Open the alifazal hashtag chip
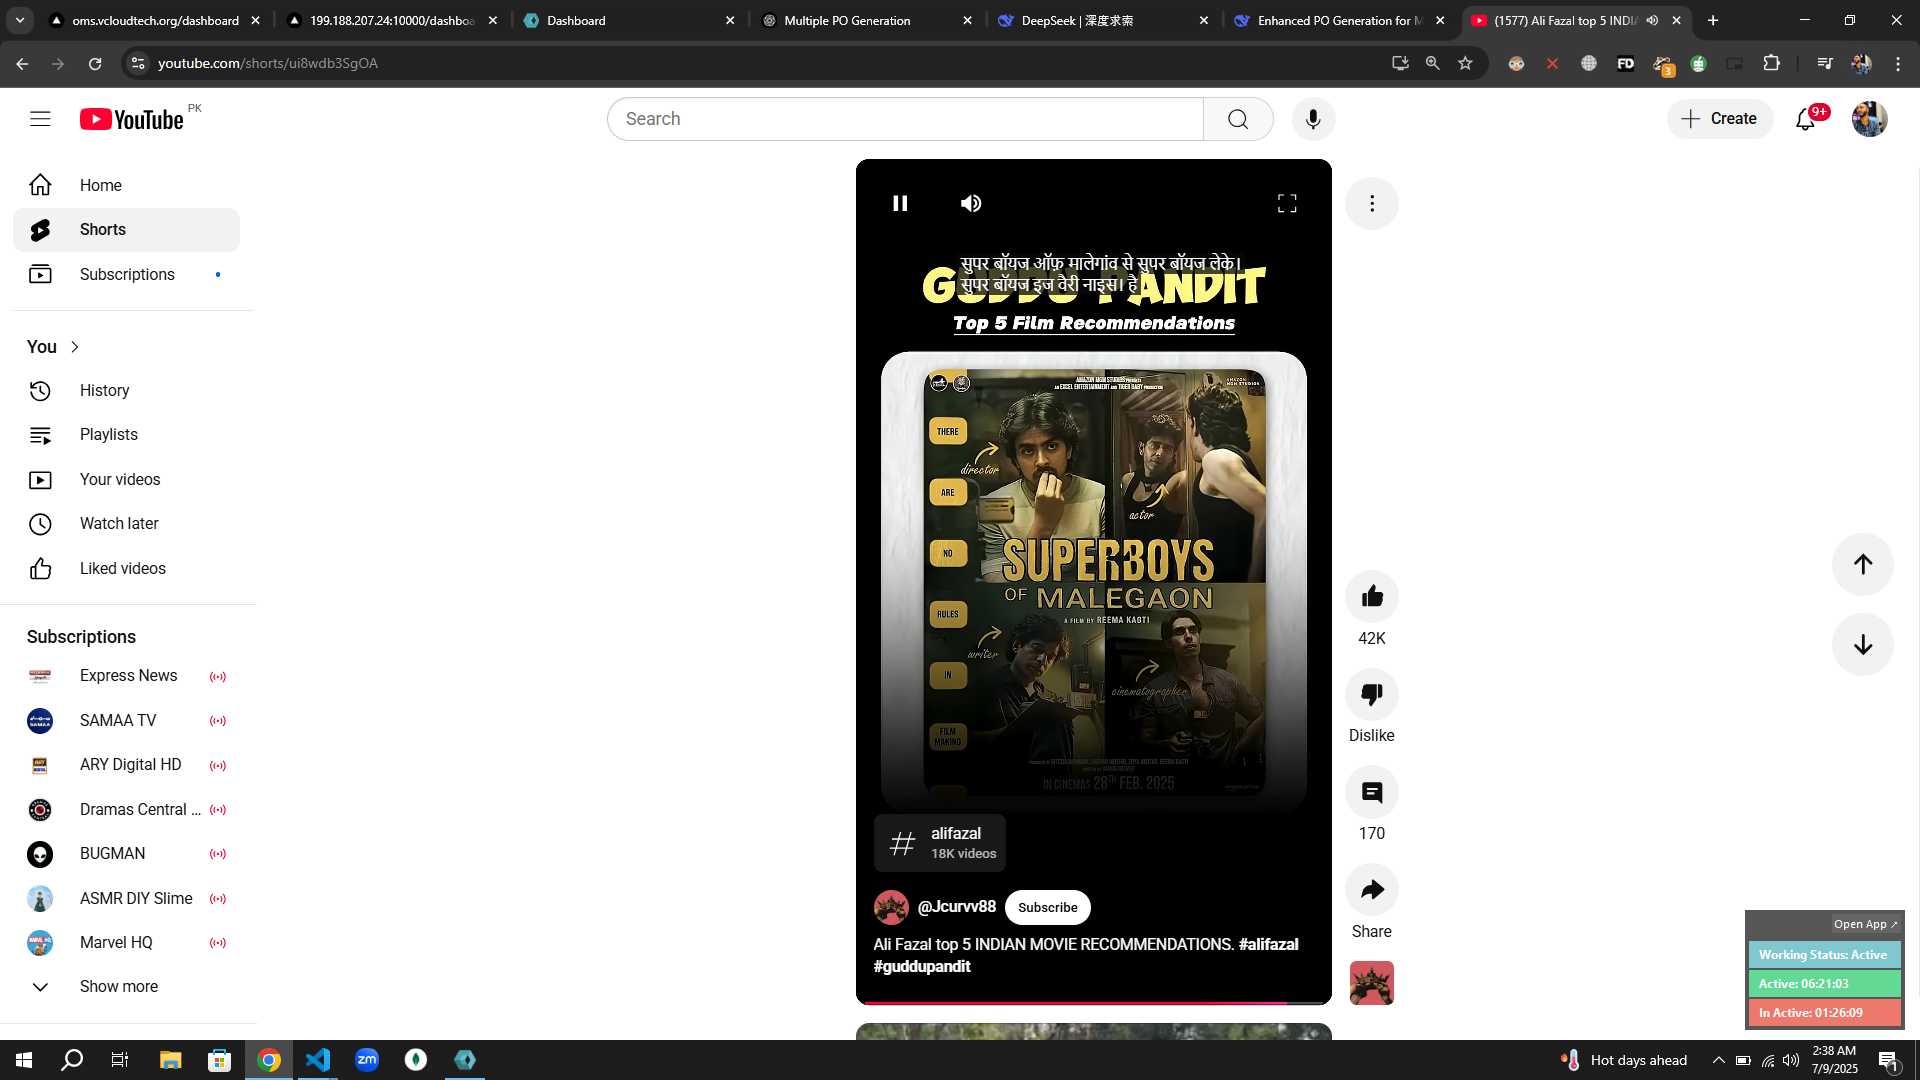Image resolution: width=1920 pixels, height=1080 pixels. 940,843
